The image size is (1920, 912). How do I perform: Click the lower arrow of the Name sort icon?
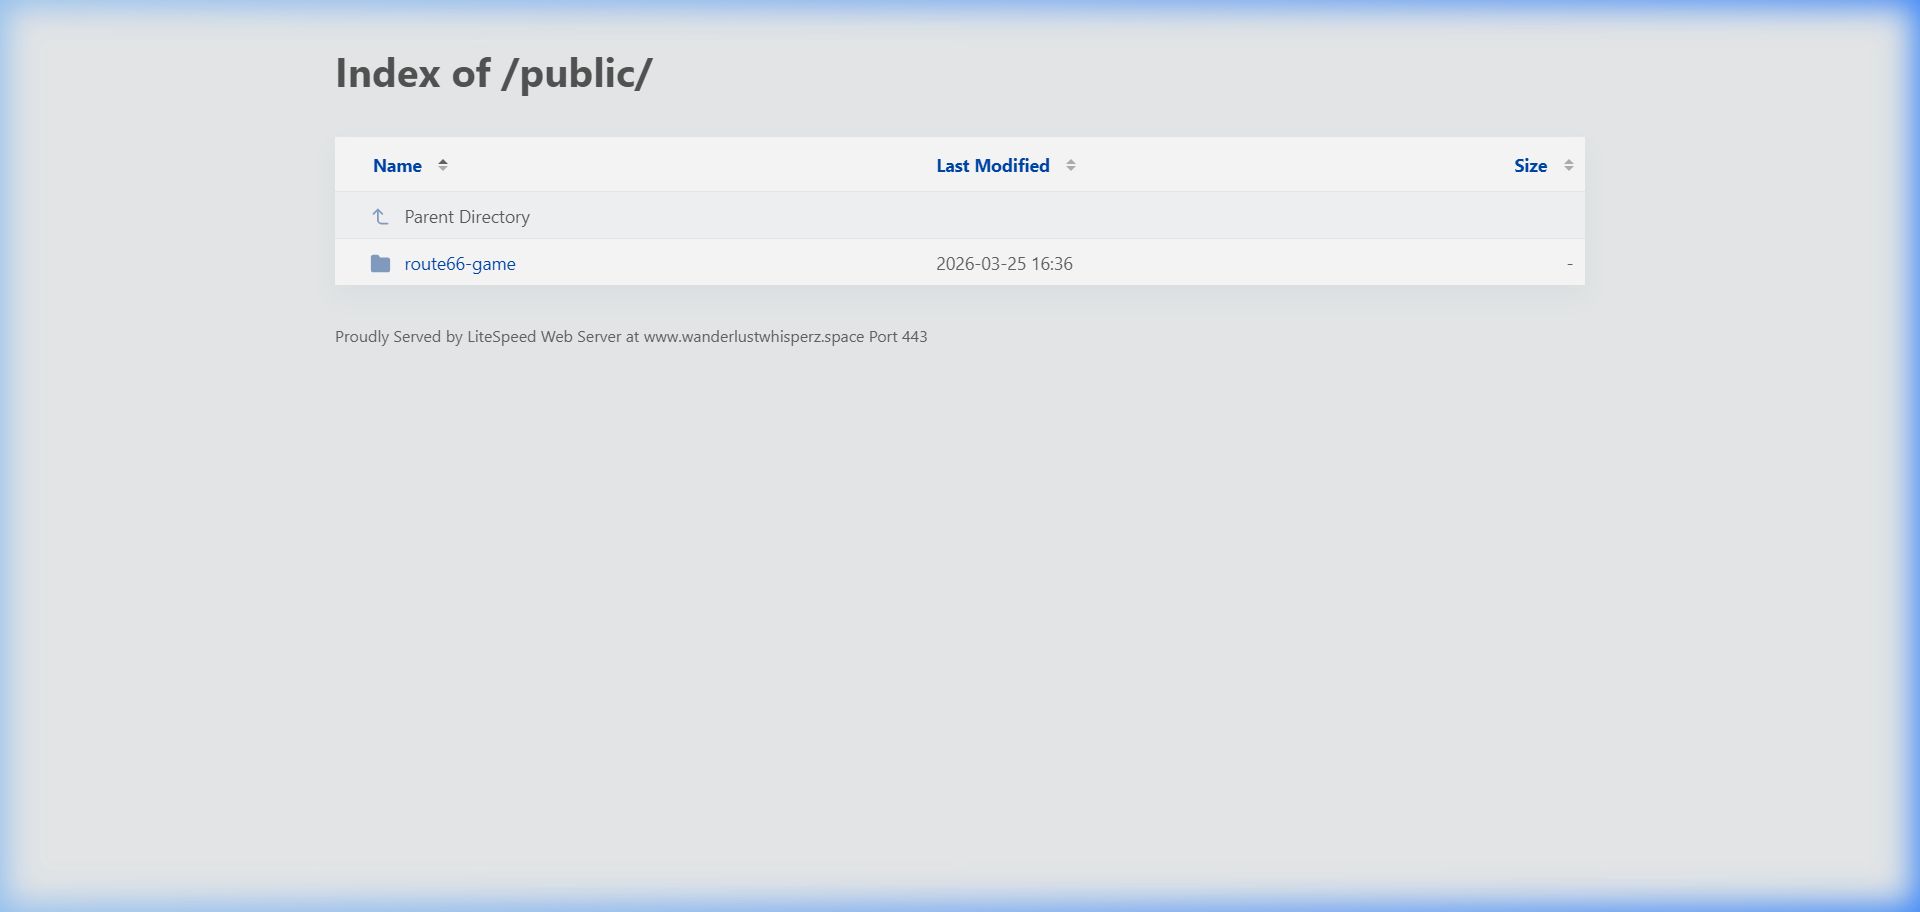[443, 169]
